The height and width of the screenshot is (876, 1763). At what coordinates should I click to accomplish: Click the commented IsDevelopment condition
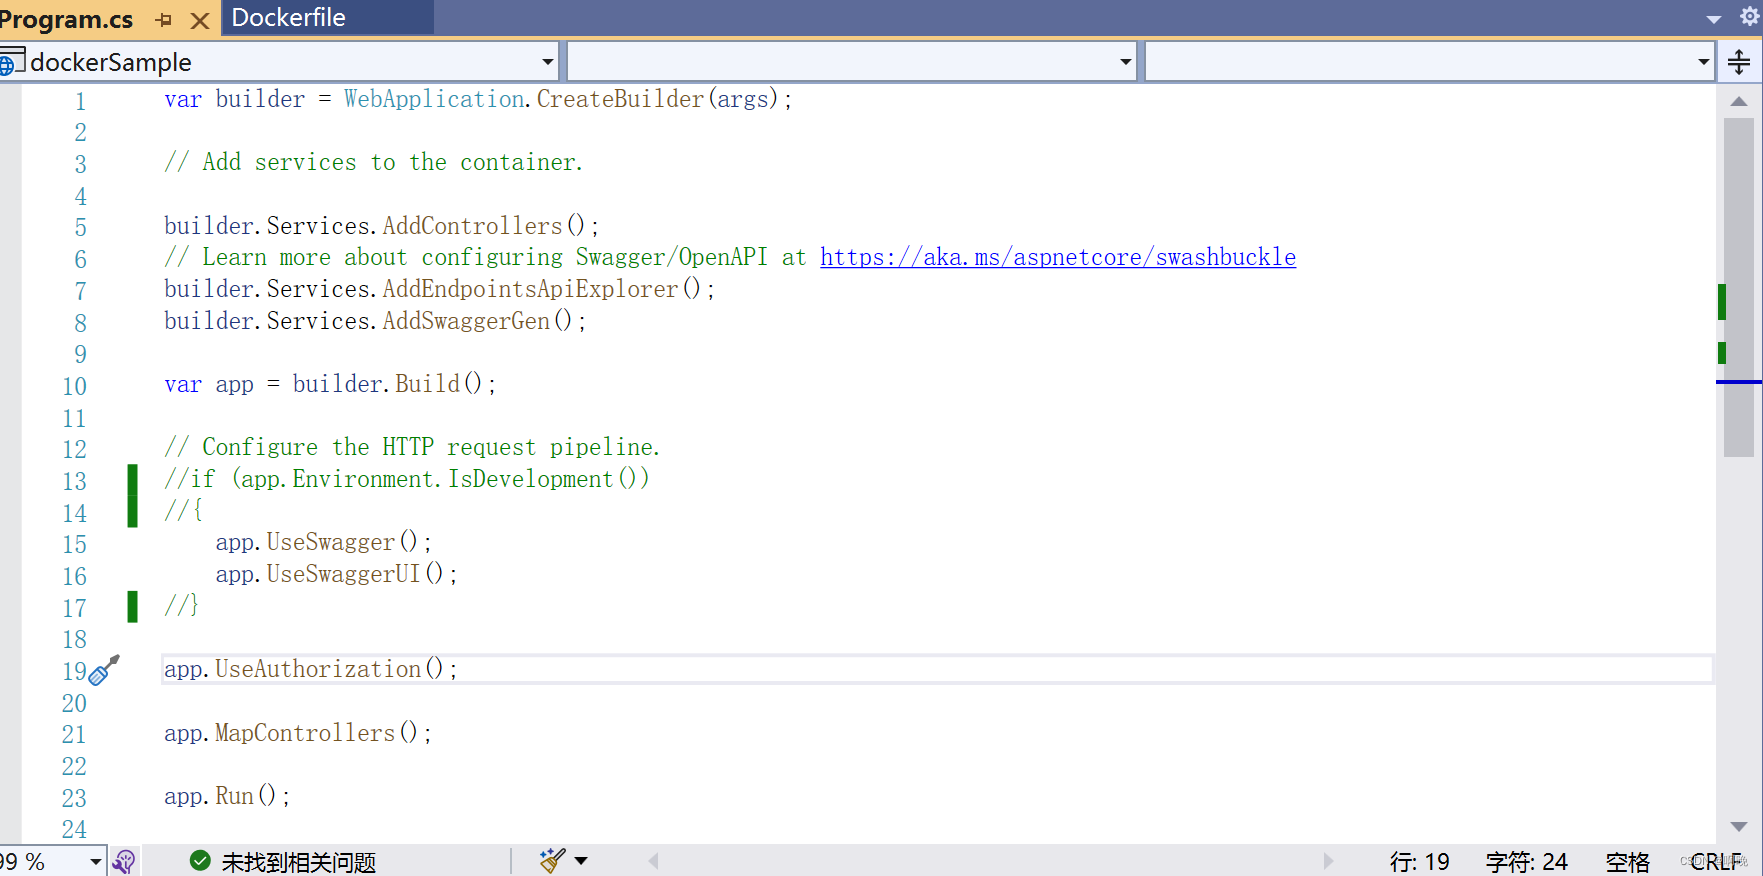407,479
